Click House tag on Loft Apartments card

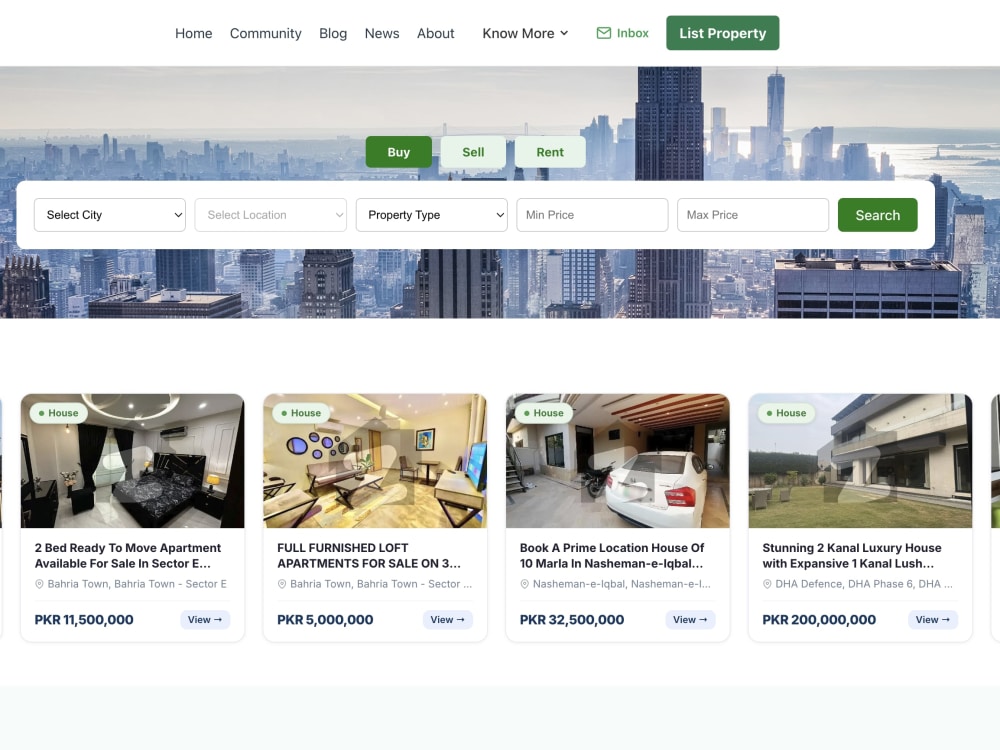pyautogui.click(x=301, y=413)
